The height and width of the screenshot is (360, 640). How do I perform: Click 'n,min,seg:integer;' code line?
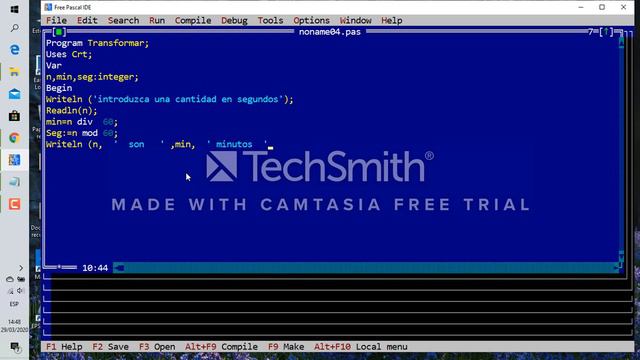92,77
